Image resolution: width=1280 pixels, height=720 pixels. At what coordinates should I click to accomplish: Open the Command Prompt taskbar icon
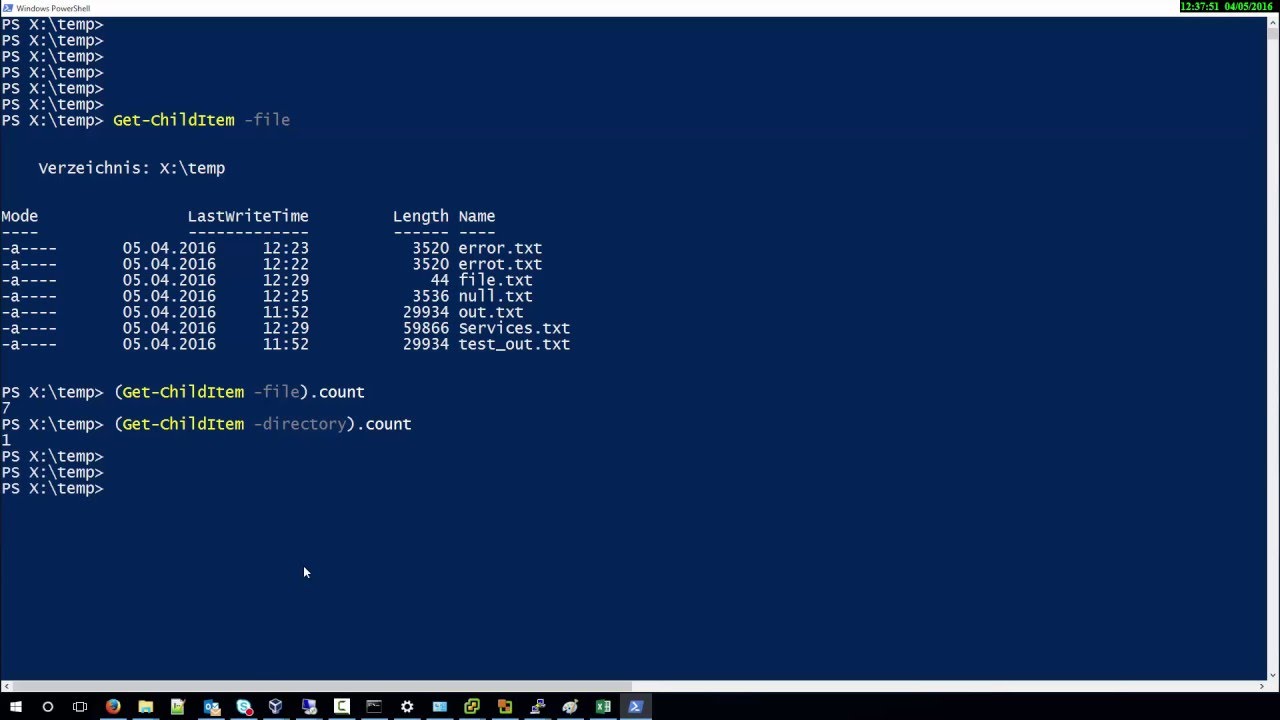pyautogui.click(x=374, y=707)
